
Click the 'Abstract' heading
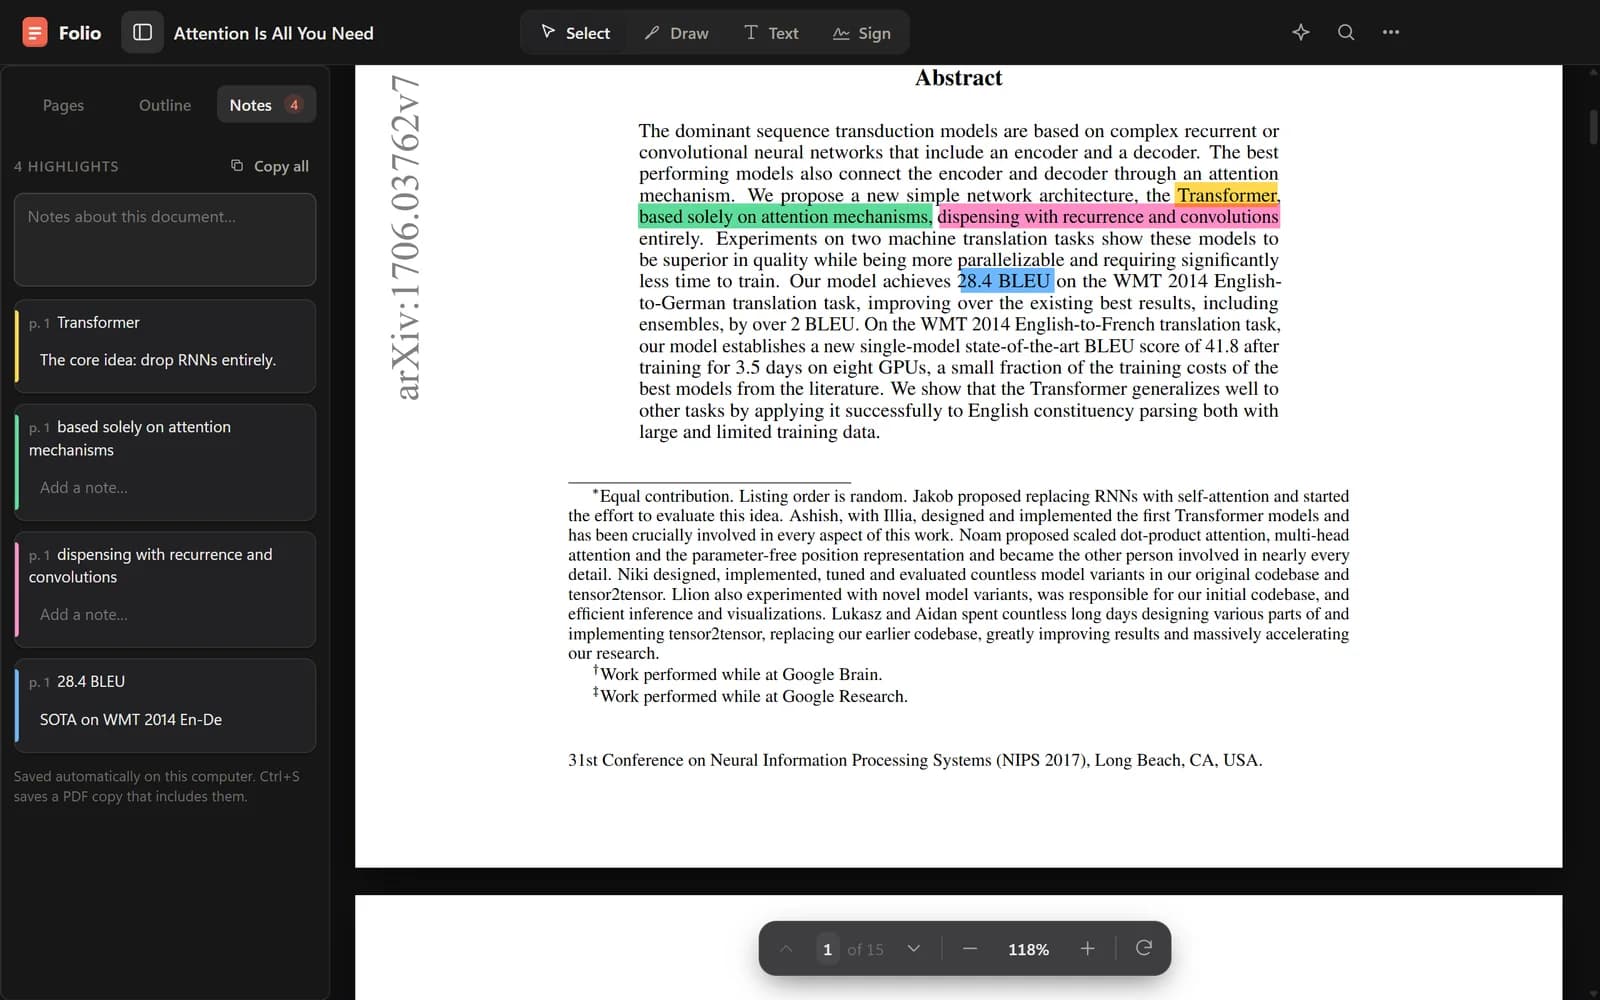[958, 78]
